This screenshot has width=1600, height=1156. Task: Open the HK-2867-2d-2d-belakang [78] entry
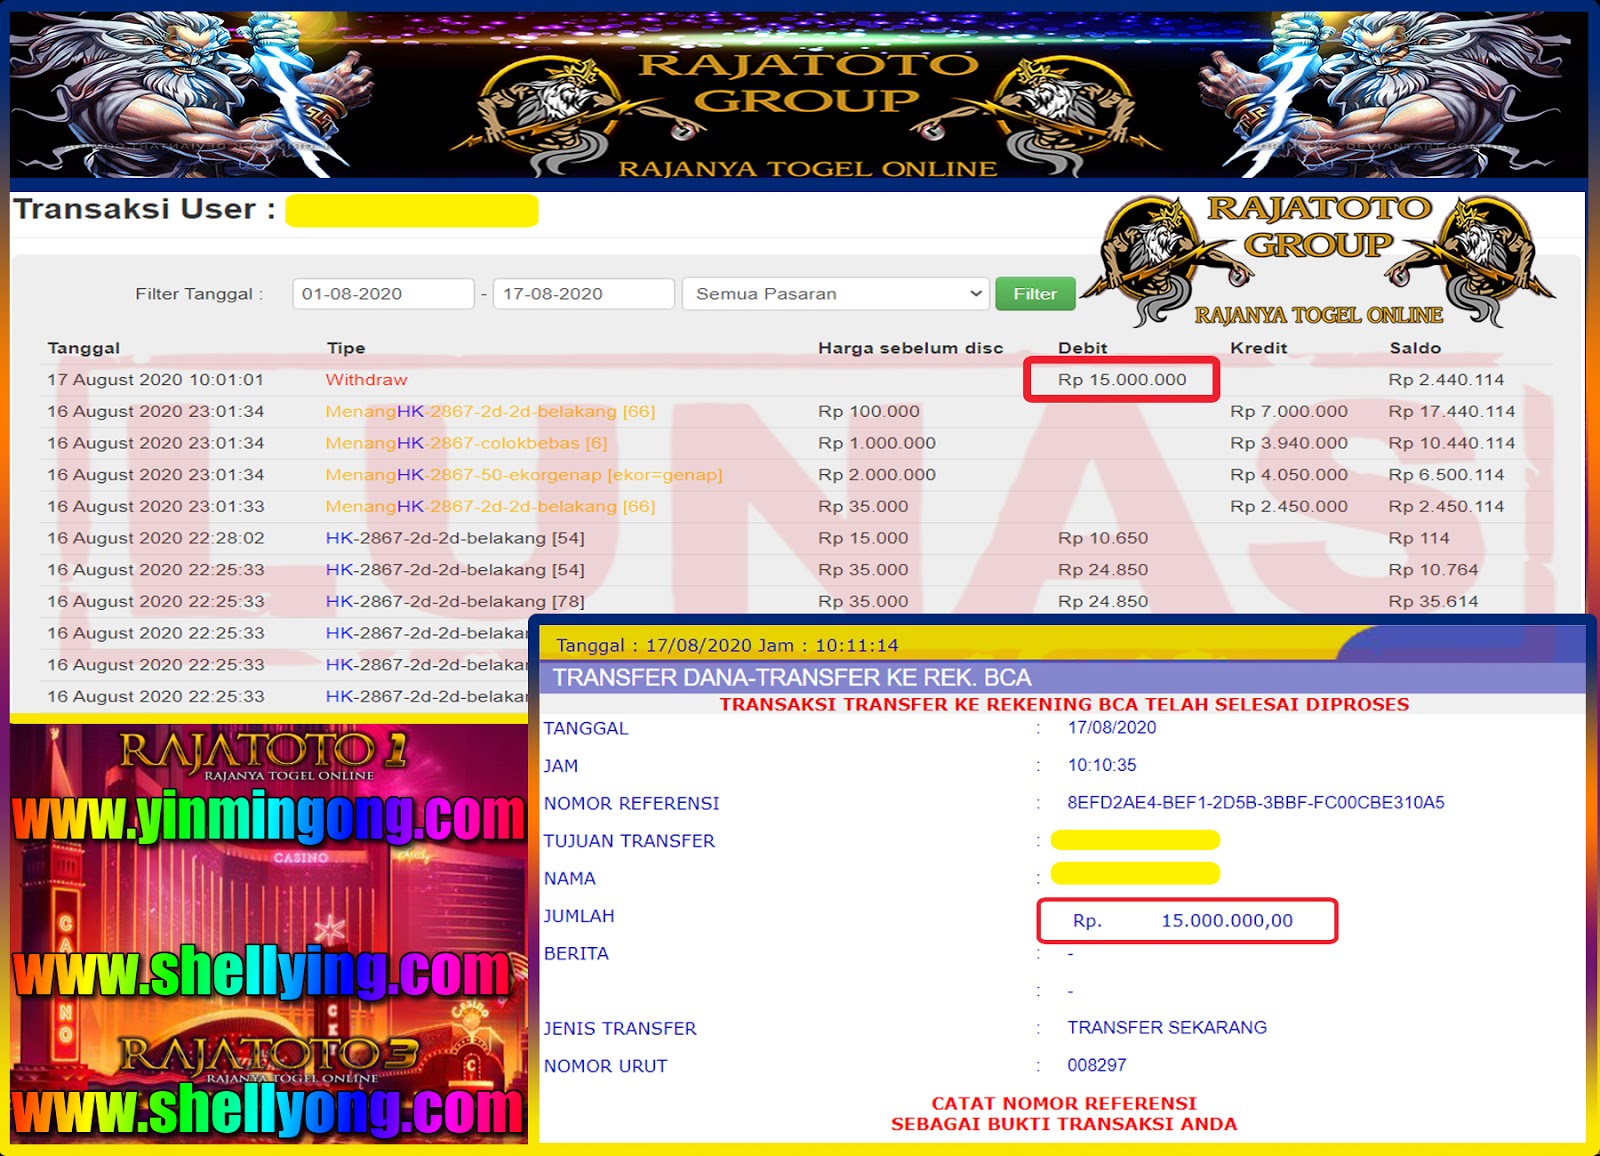(455, 602)
